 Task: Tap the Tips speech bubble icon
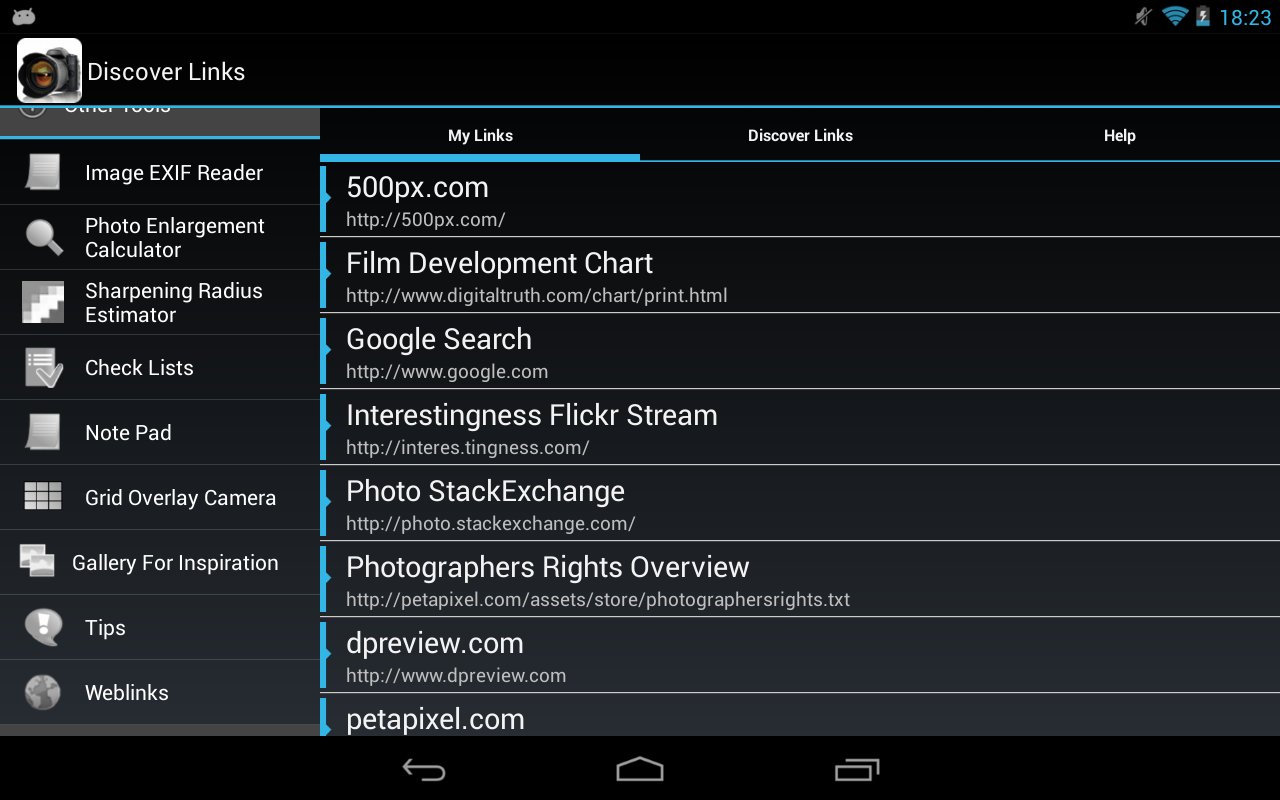(43, 627)
